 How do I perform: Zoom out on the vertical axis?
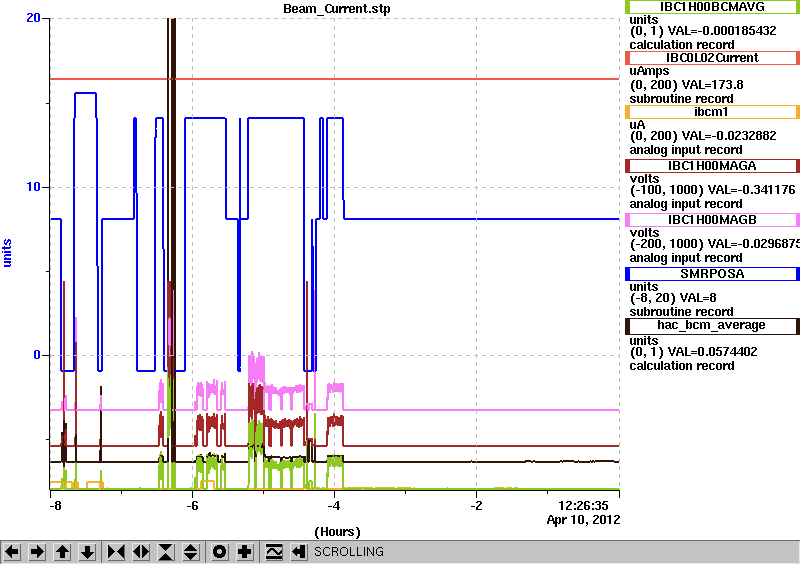click(x=190, y=552)
